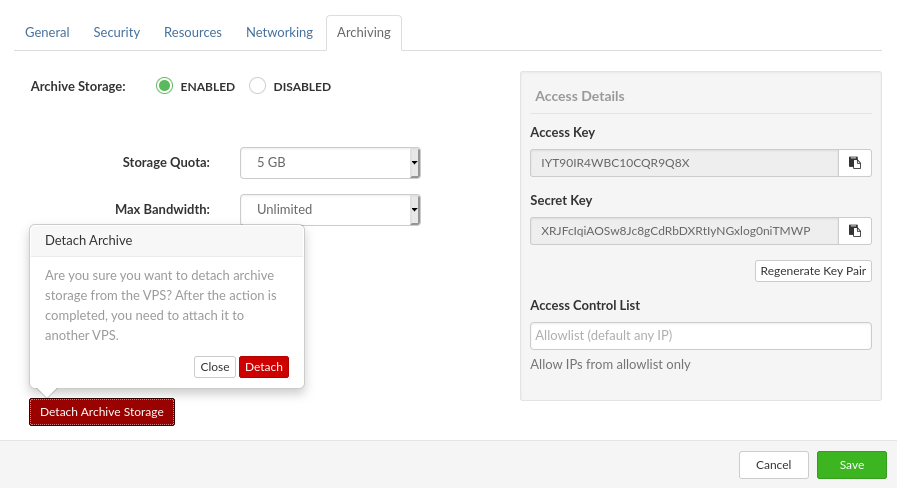This screenshot has height=488, width=897.
Task: Save the archiving settings
Action: tap(851, 465)
